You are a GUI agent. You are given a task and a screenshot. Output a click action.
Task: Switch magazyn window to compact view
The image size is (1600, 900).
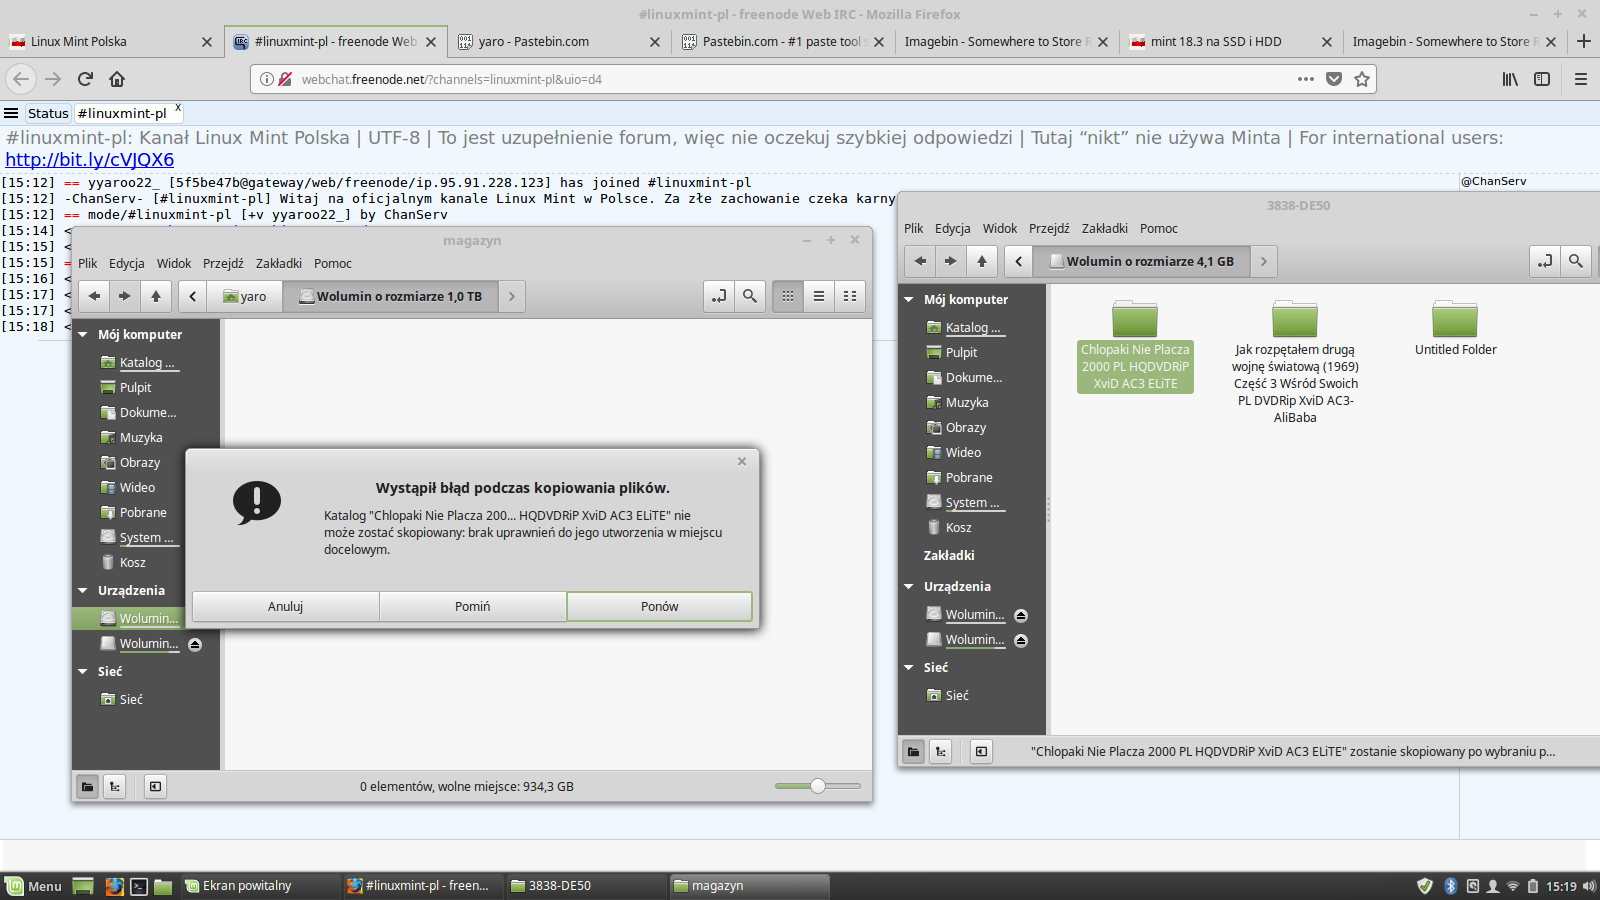pos(850,296)
